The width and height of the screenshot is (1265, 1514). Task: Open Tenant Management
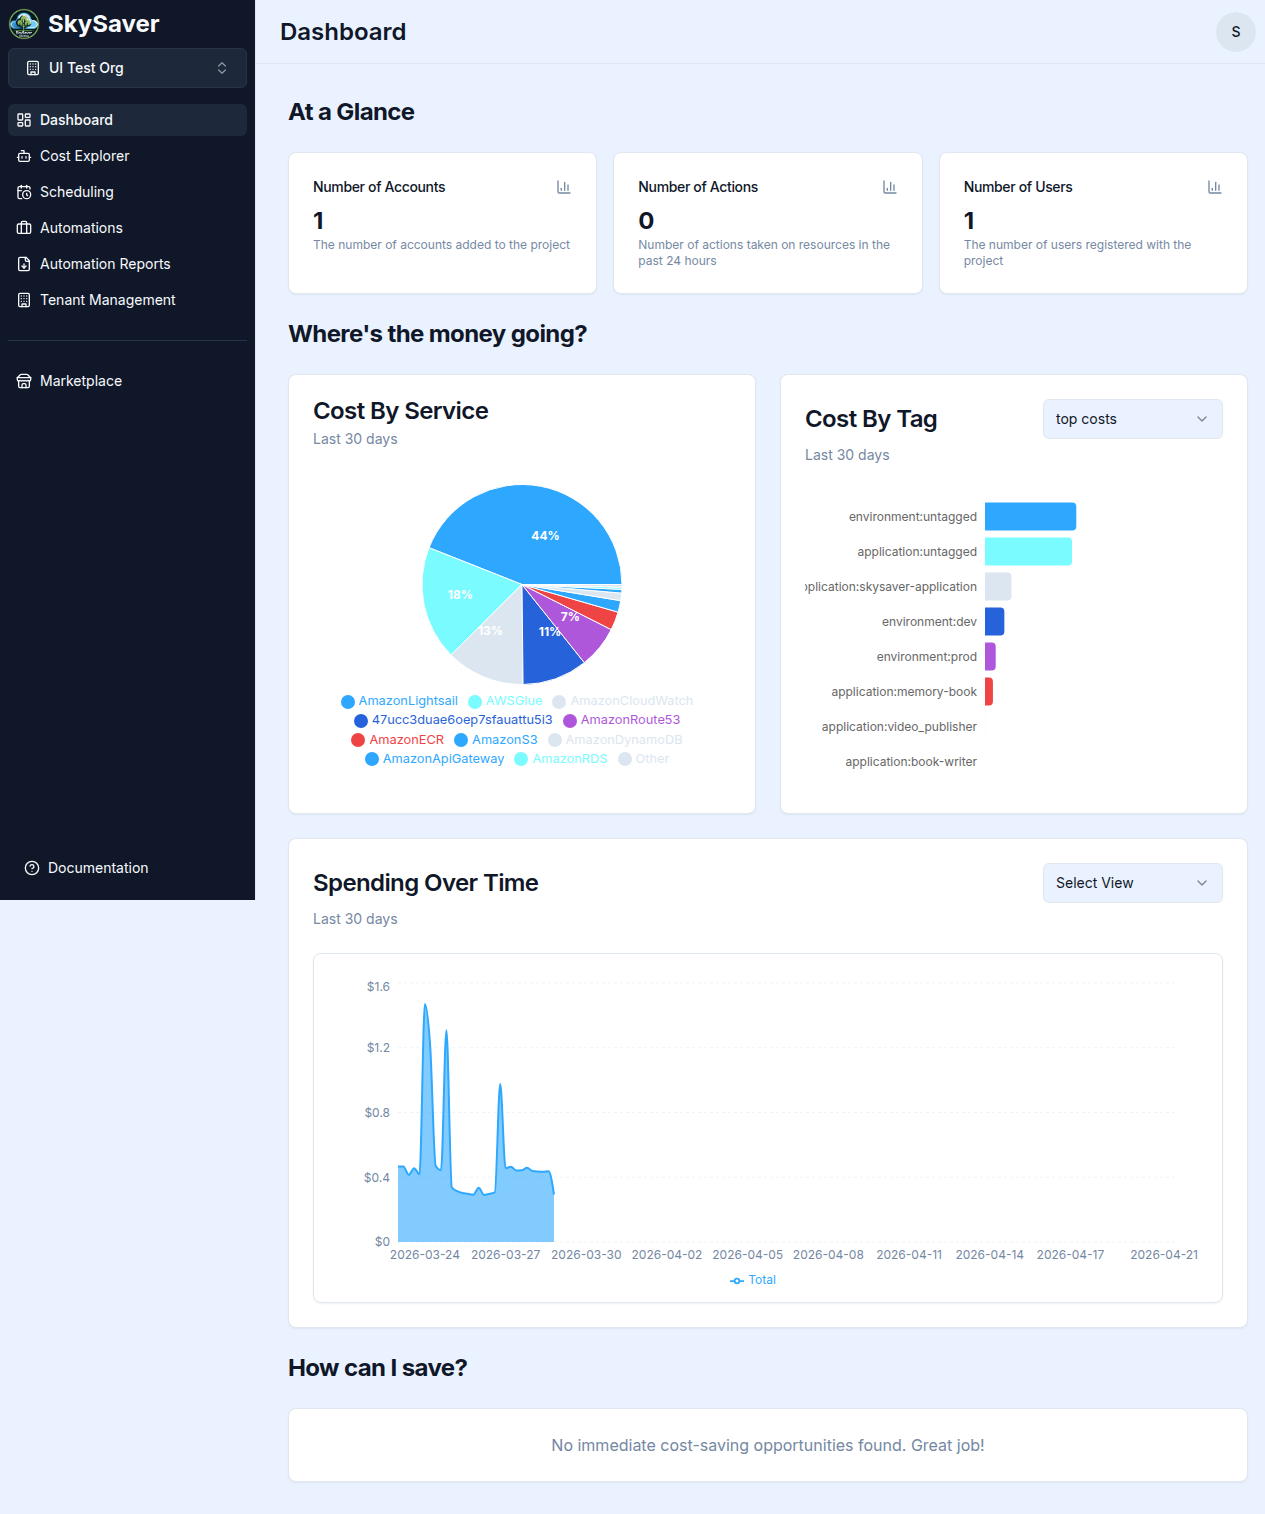coord(127,300)
